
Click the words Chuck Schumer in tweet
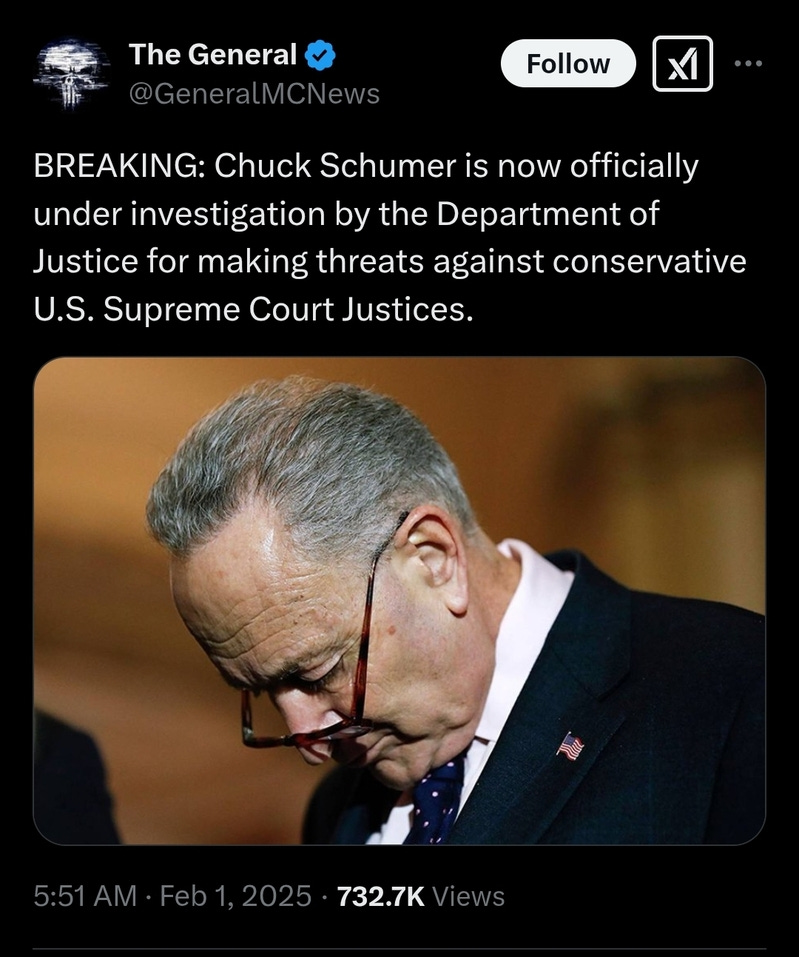(x=335, y=166)
